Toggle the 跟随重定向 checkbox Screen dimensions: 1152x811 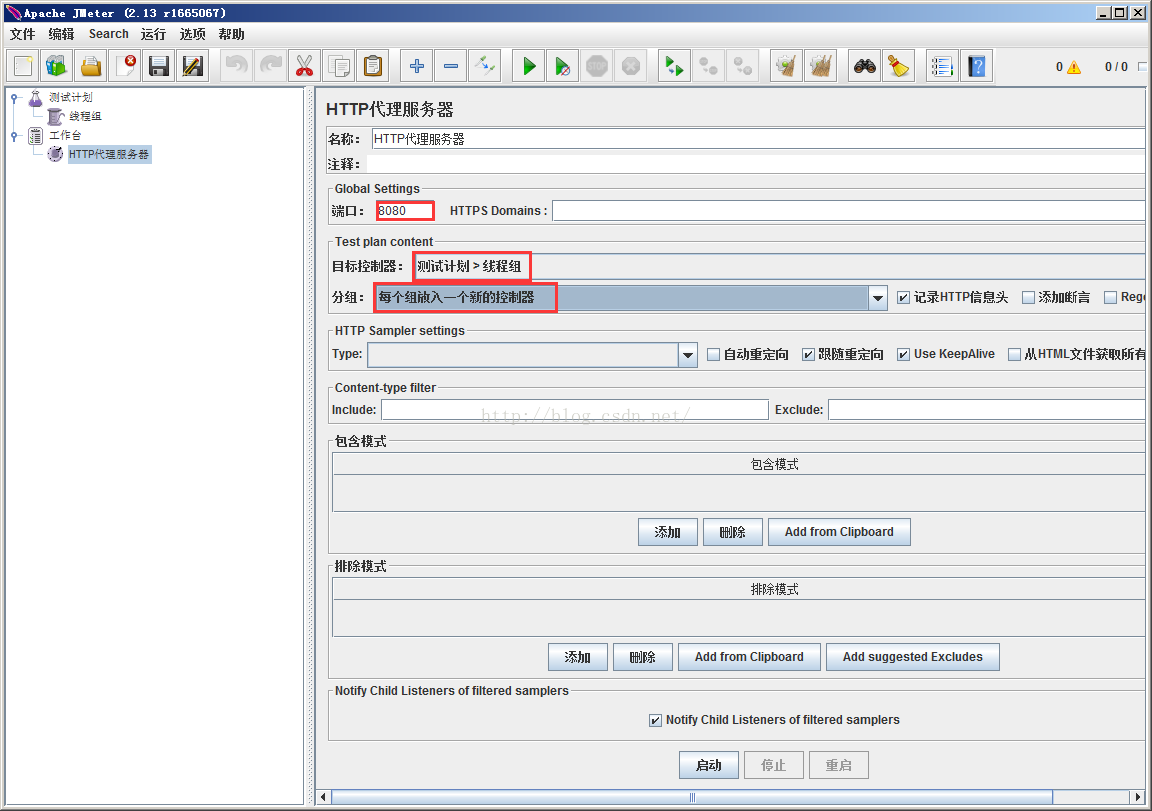808,355
